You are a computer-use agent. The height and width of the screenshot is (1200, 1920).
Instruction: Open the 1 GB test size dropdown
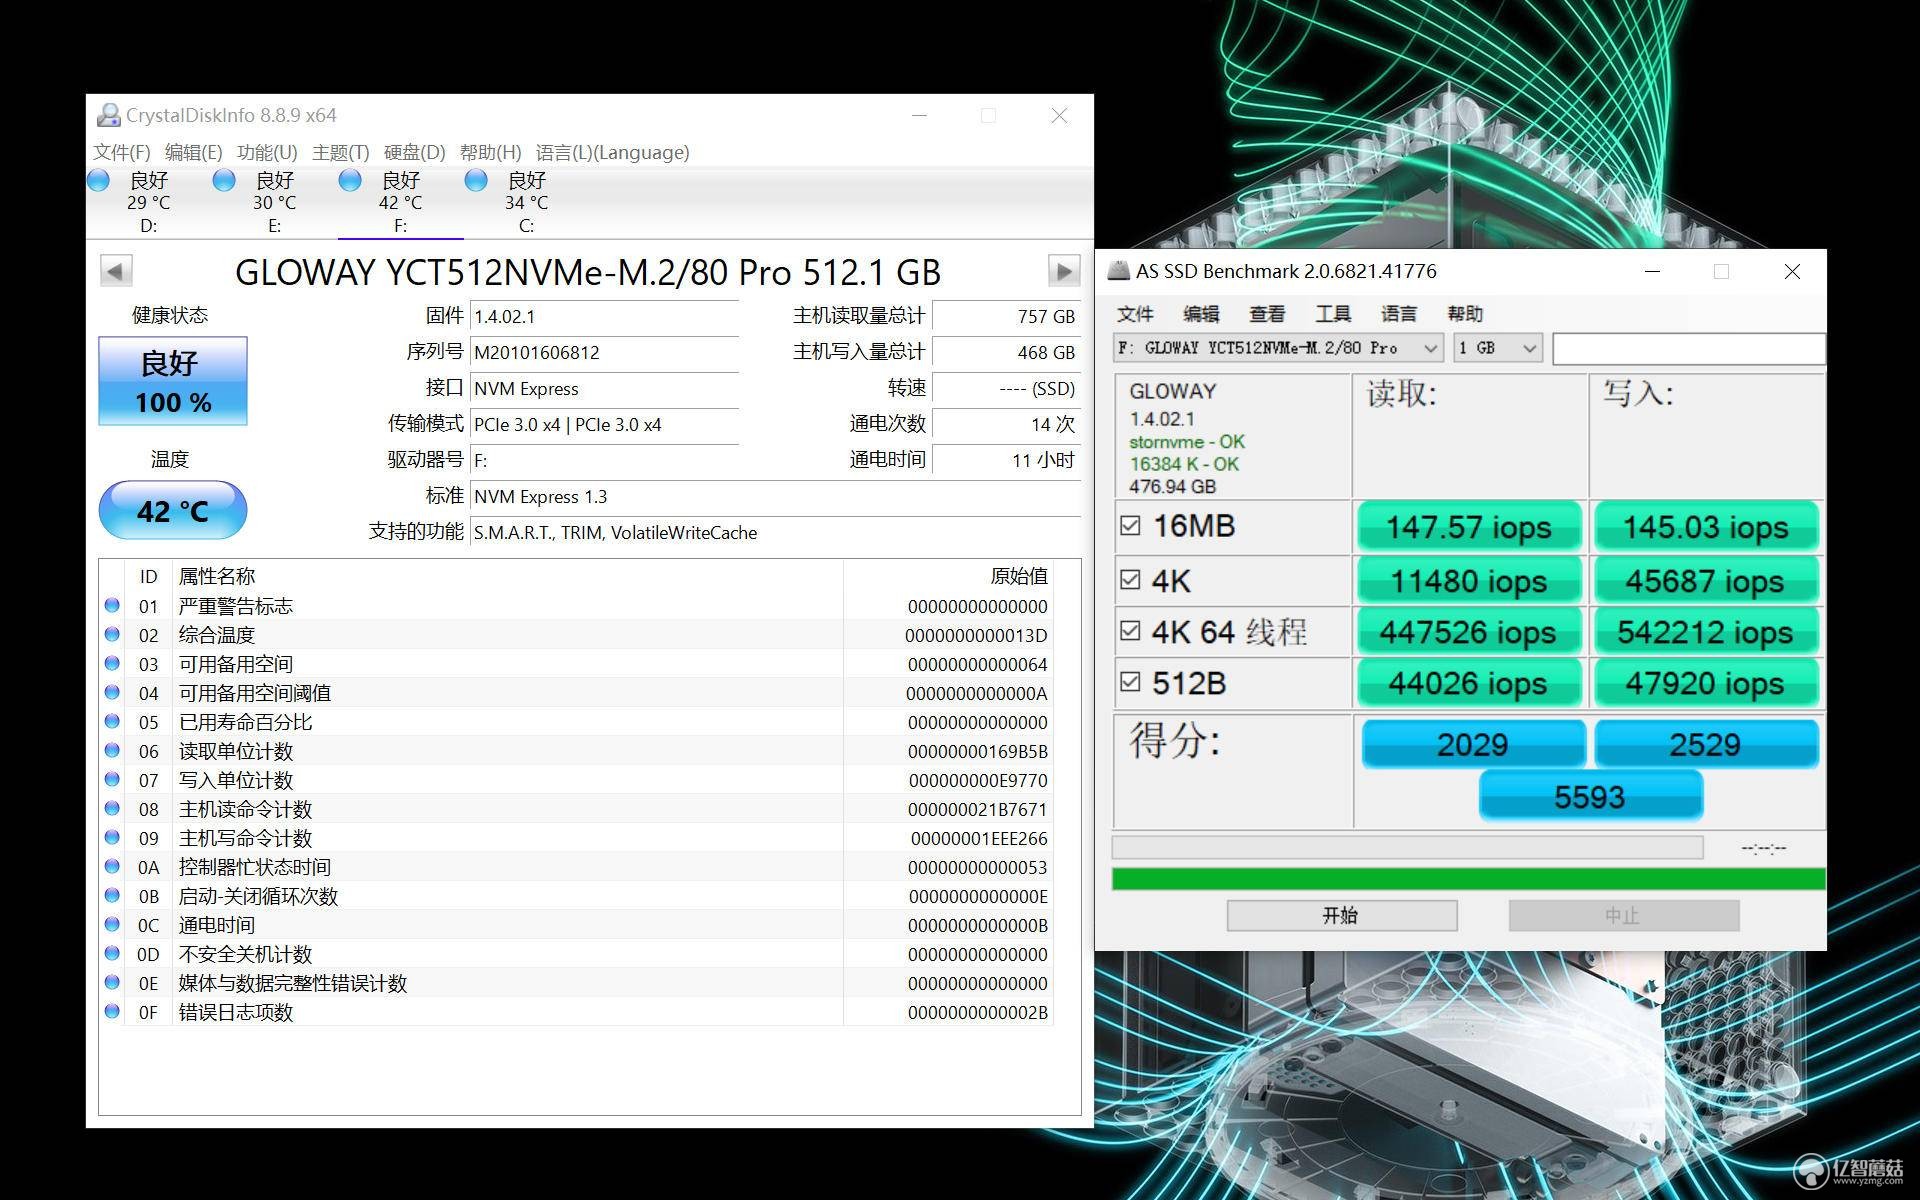1497,348
